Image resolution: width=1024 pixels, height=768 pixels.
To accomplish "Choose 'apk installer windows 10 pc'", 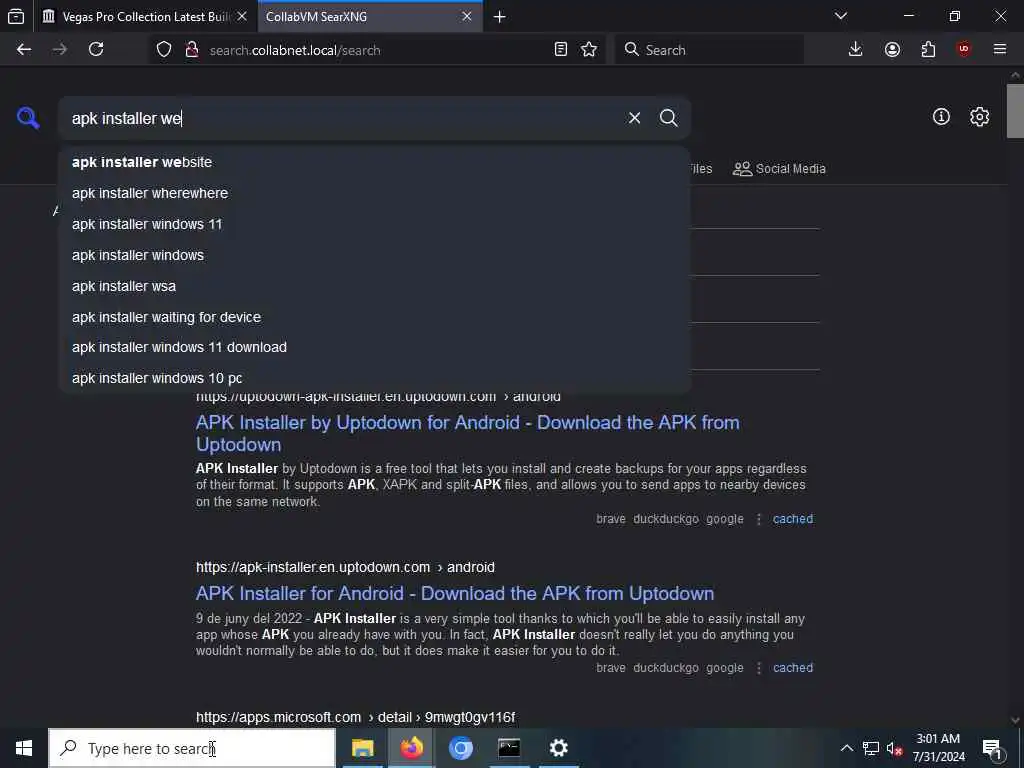I will pyautogui.click(x=374, y=378).
